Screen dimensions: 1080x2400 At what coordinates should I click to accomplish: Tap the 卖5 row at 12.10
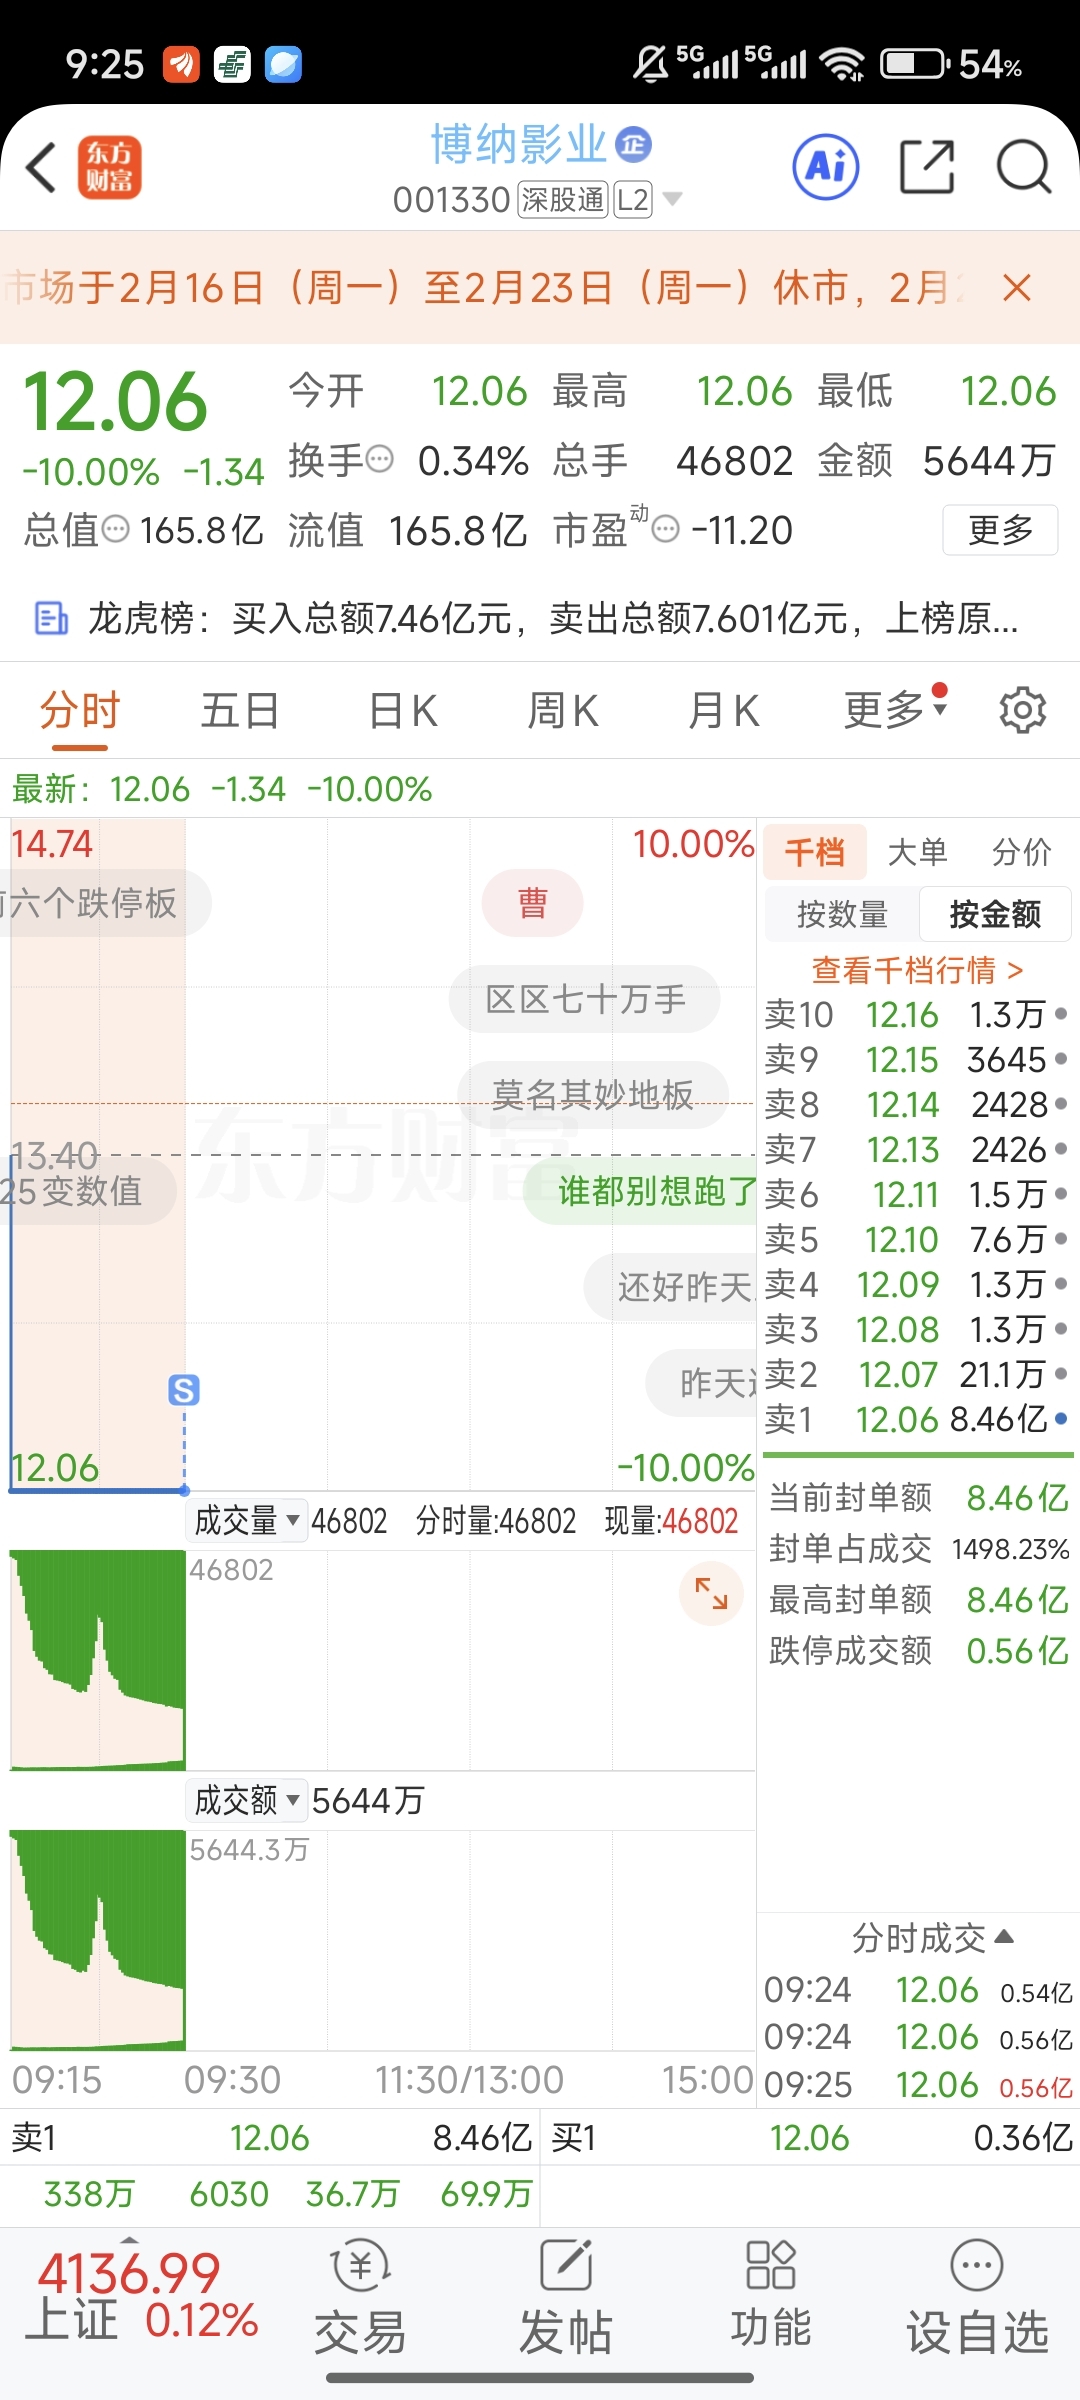pyautogui.click(x=917, y=1240)
